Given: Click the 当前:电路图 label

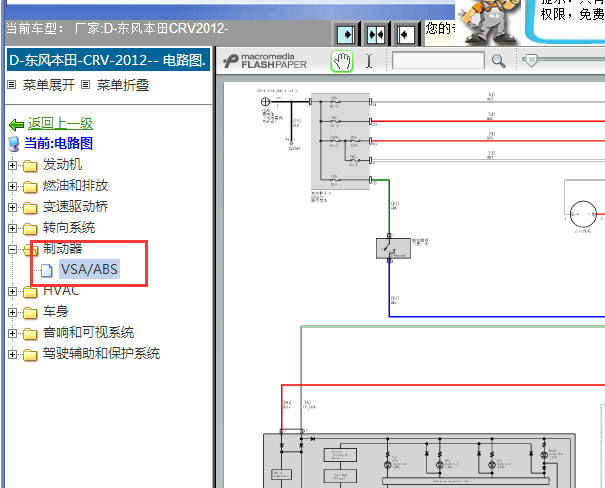Looking at the screenshot, I should [58, 144].
